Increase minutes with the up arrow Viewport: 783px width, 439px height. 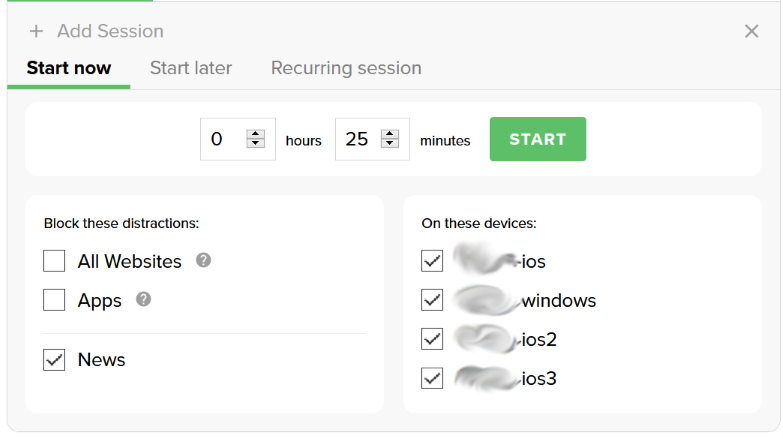point(390,134)
